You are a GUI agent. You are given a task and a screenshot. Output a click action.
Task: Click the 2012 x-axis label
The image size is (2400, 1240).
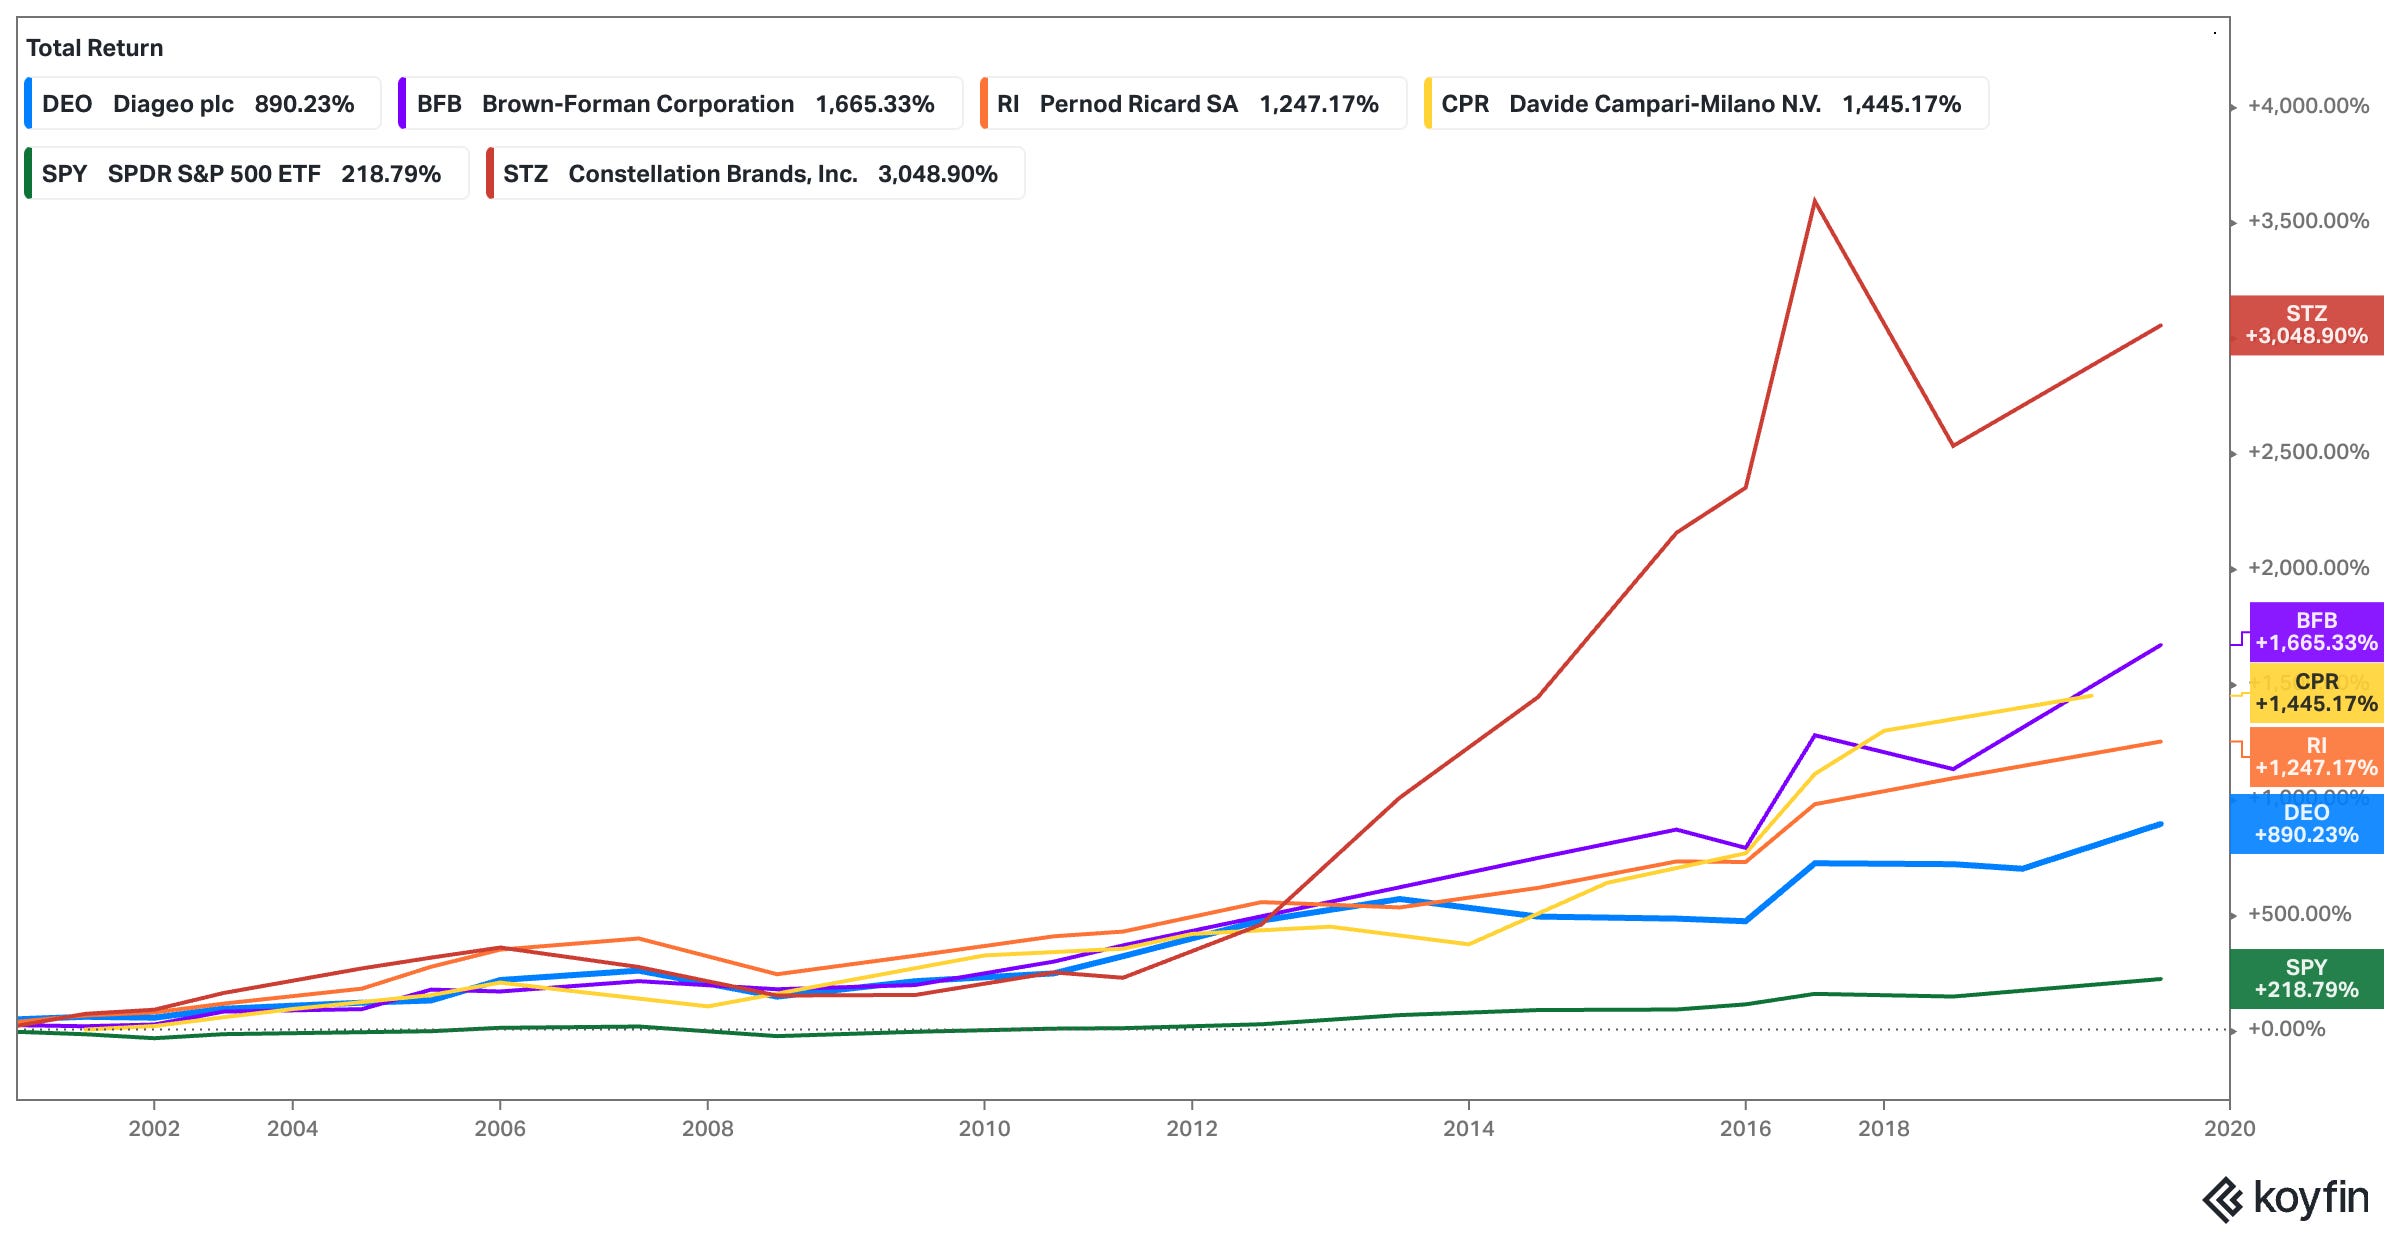[1192, 1129]
